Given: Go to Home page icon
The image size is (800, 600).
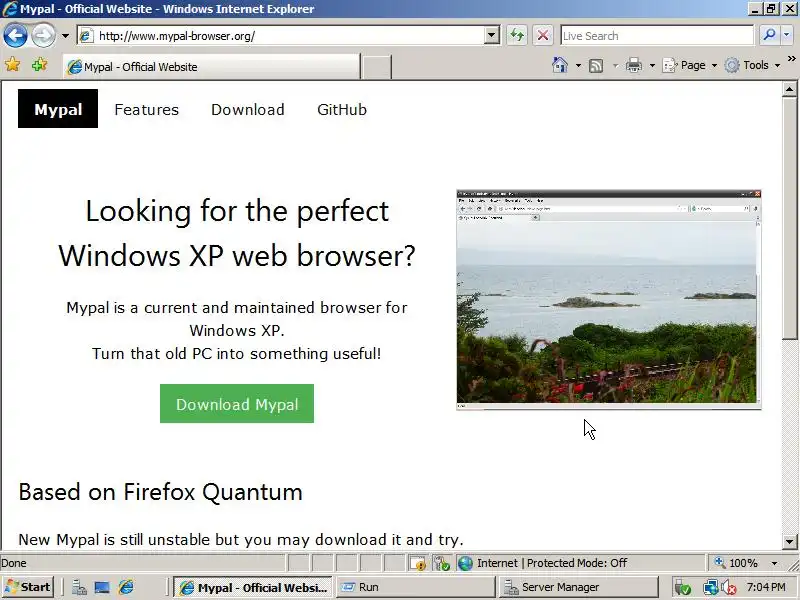Looking at the screenshot, I should click(560, 65).
